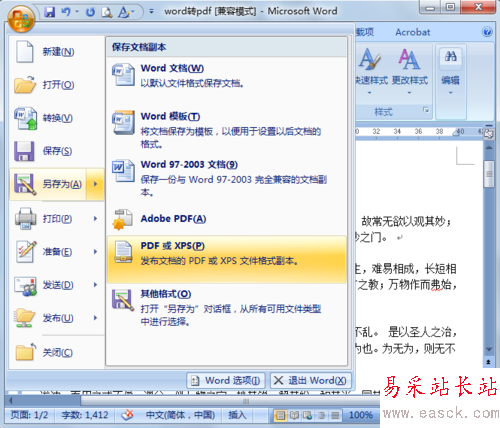This screenshot has width=500, height=428.
Task: Open the Word help question mark icon
Action: tap(487, 32)
